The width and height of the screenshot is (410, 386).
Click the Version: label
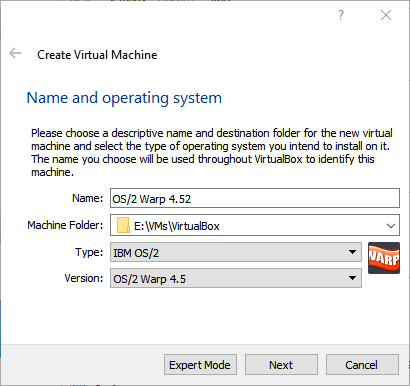pos(84,278)
